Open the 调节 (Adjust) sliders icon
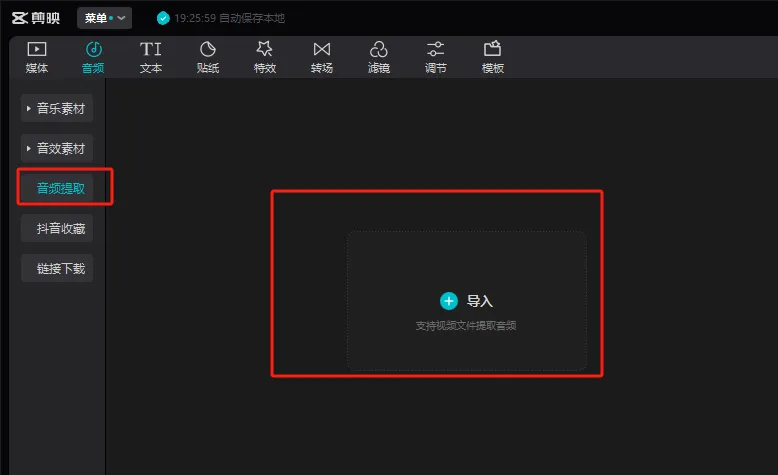Viewport: 778px width, 475px height. tap(435, 49)
